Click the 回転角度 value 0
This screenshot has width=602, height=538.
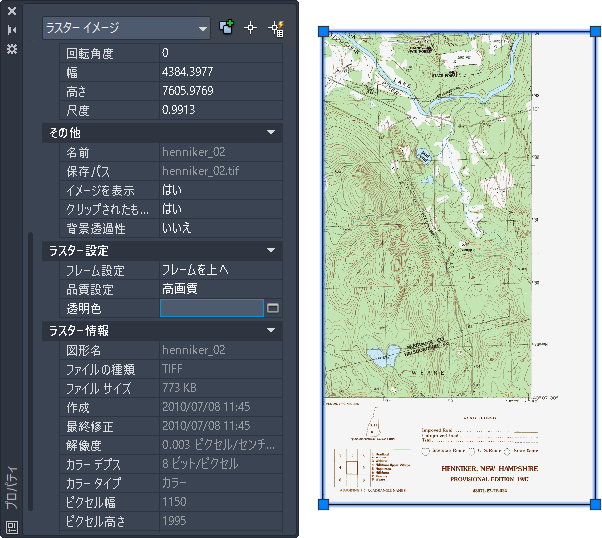click(x=221, y=53)
